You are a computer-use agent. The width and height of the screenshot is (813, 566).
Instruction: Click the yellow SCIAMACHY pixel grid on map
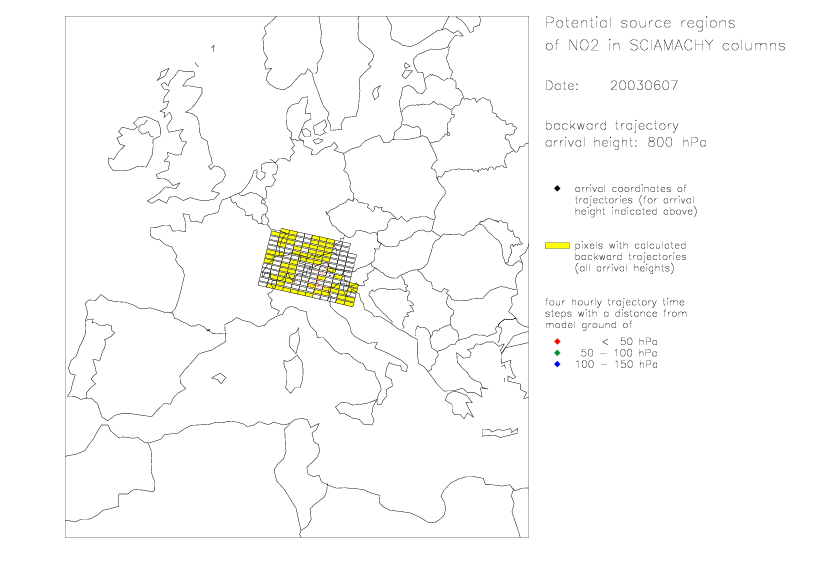(x=309, y=267)
